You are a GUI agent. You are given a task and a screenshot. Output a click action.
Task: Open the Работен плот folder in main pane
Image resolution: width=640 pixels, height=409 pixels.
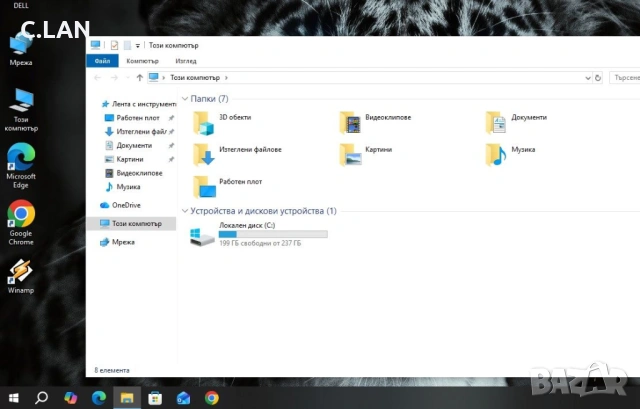click(227, 187)
